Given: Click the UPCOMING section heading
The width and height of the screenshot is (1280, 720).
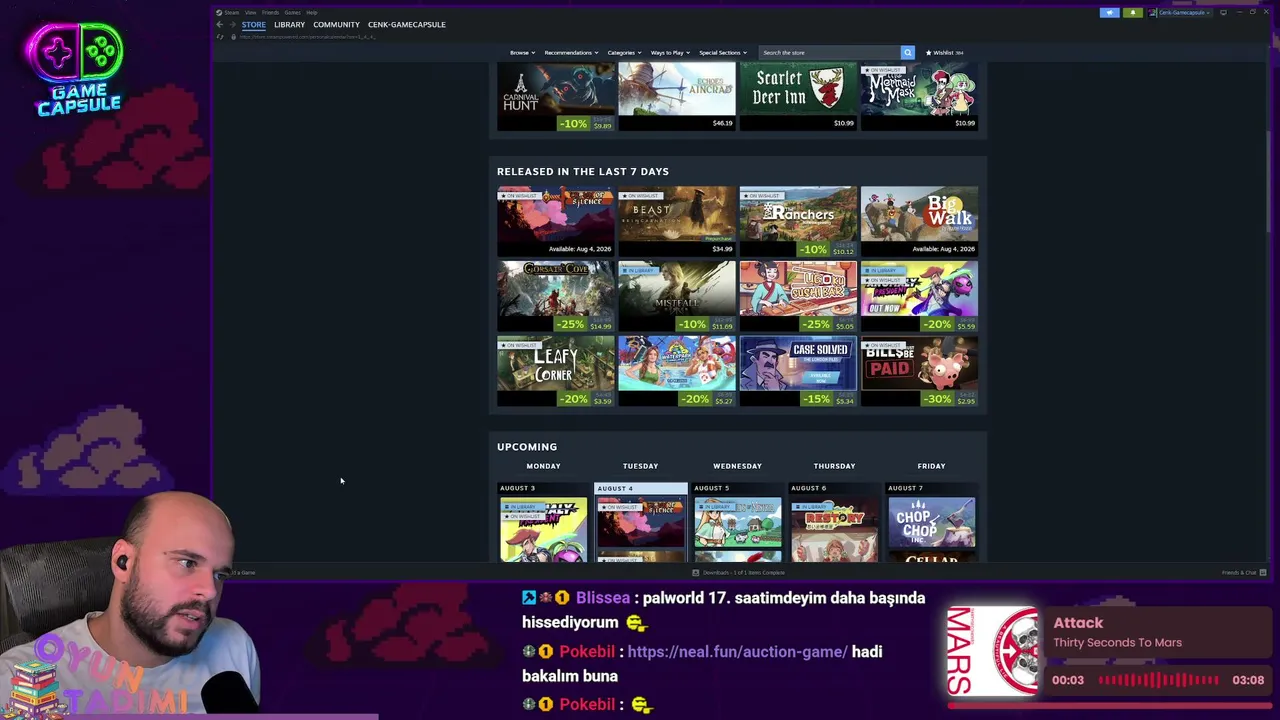Looking at the screenshot, I should (x=527, y=447).
